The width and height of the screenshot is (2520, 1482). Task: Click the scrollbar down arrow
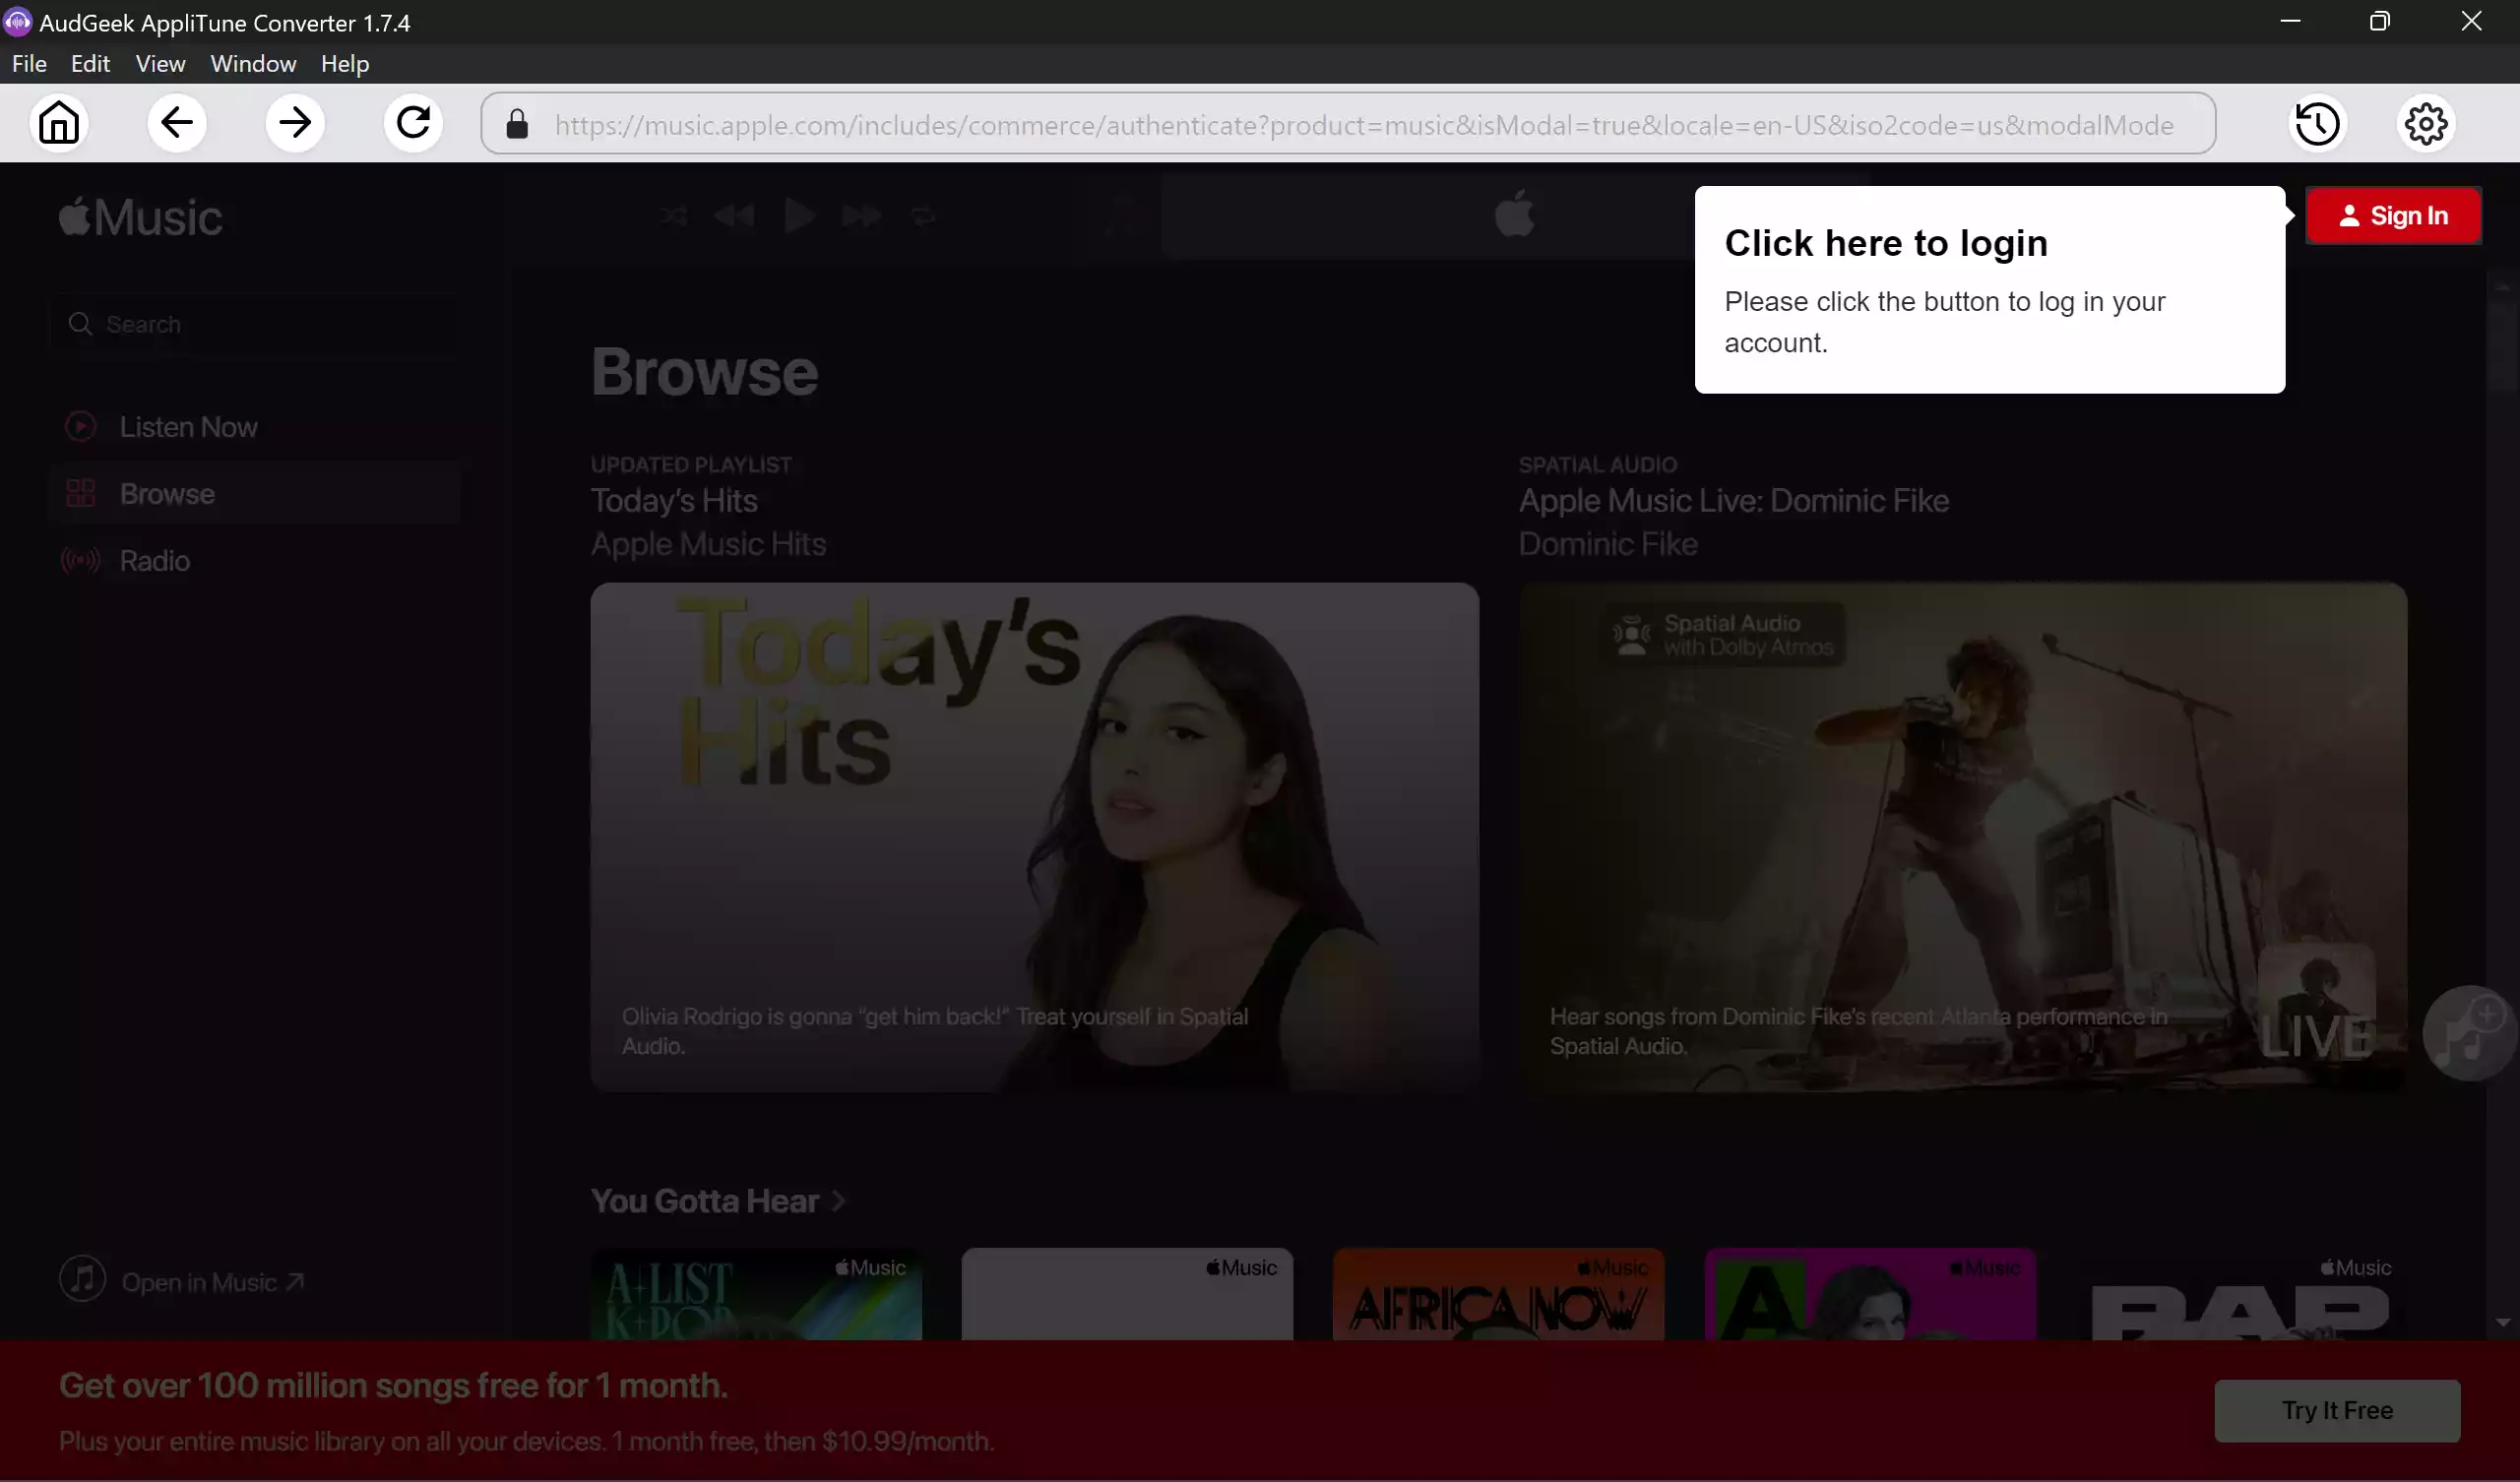click(2503, 1322)
